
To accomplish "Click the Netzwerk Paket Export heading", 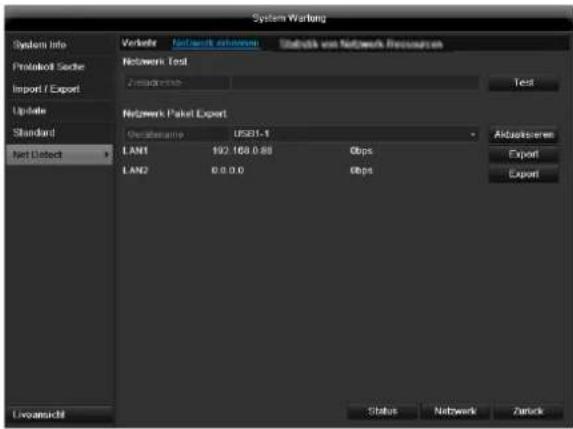I will (x=175, y=114).
